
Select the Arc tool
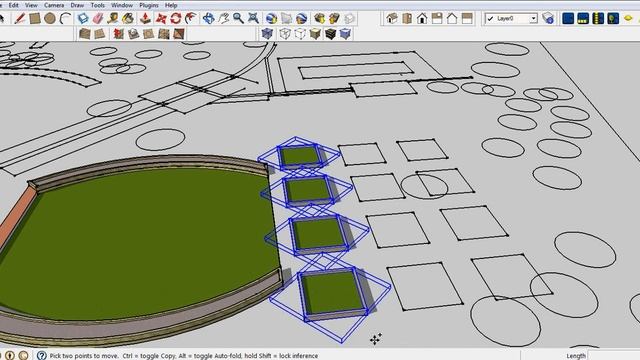coord(65,18)
